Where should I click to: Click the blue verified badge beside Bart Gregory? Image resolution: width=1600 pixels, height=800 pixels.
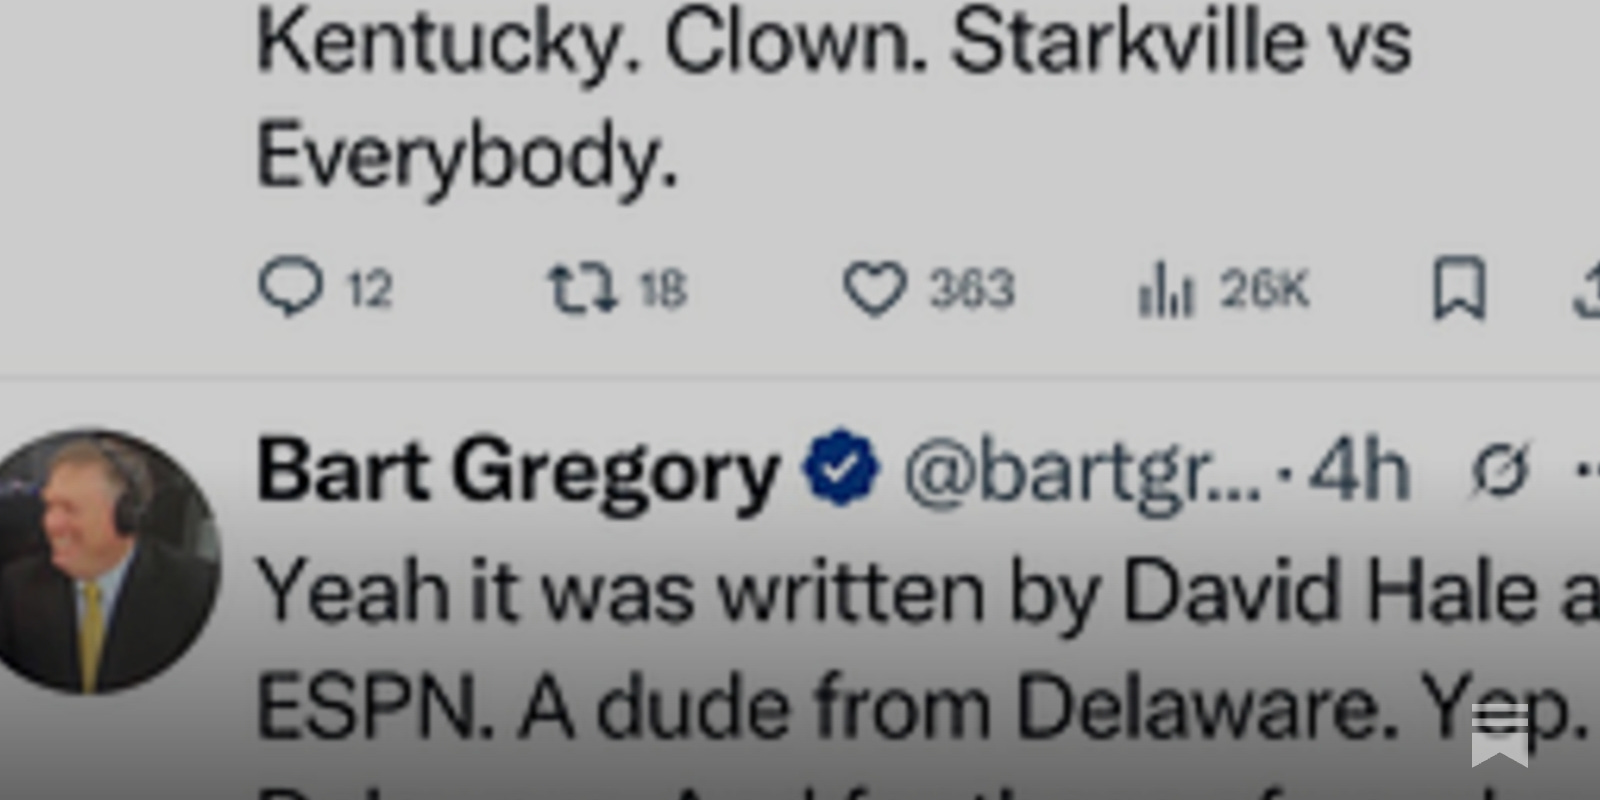(842, 468)
